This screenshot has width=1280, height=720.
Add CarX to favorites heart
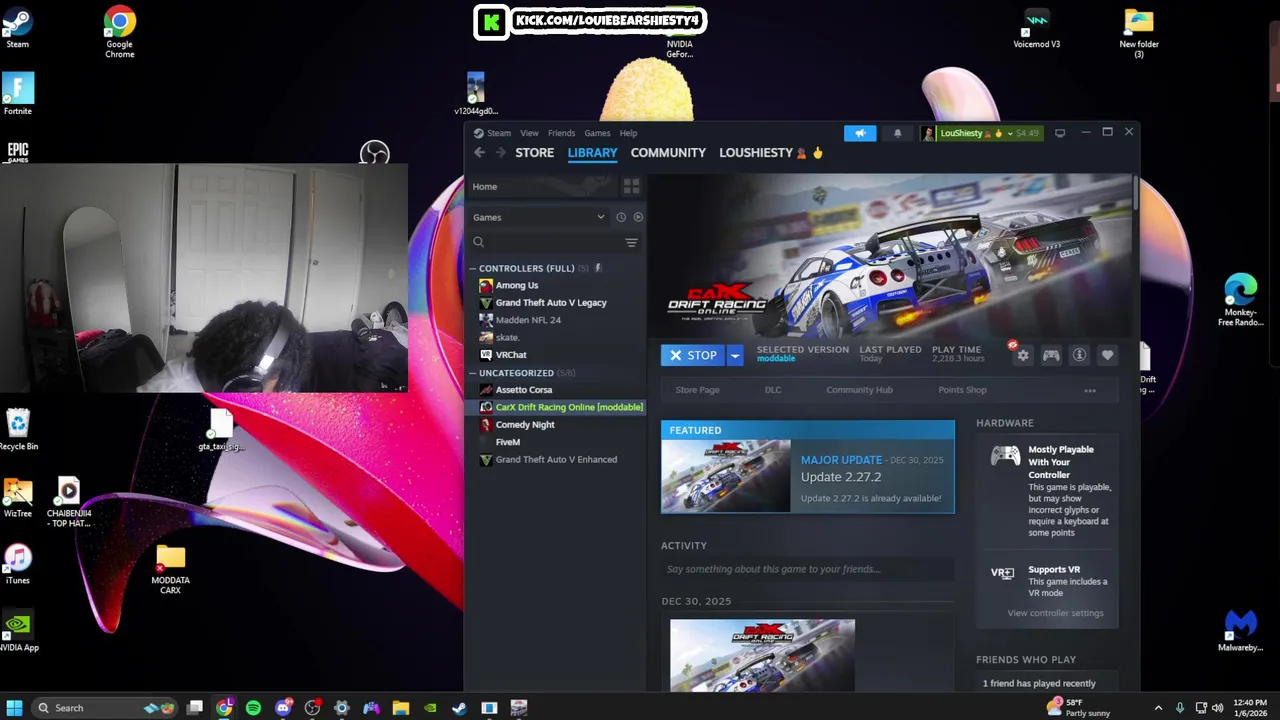[1107, 356]
